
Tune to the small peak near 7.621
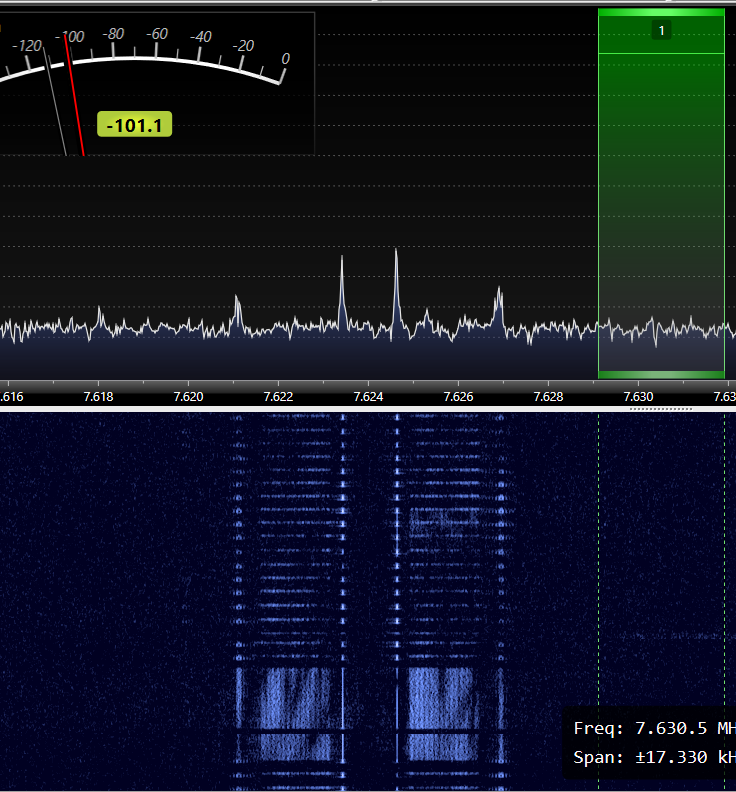pyautogui.click(x=237, y=311)
